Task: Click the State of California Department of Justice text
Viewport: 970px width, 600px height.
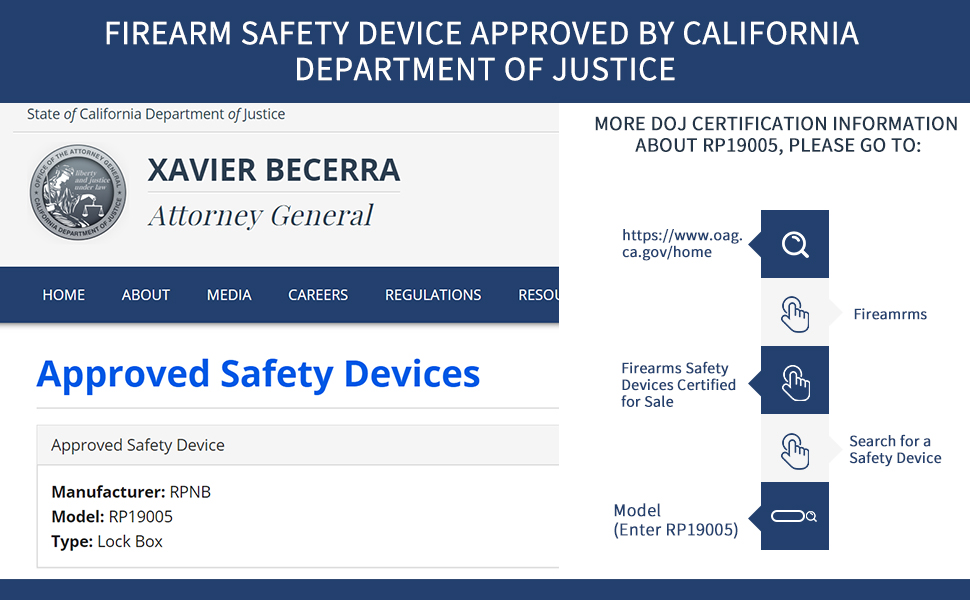Action: [x=156, y=114]
